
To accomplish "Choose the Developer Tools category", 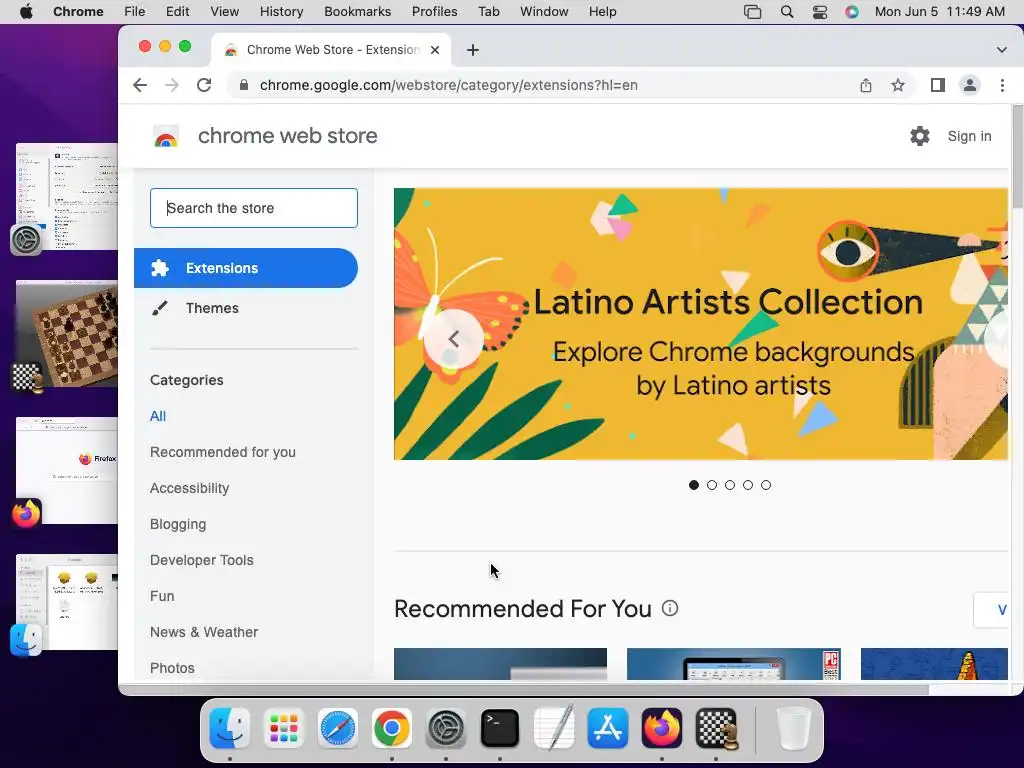I will point(202,560).
